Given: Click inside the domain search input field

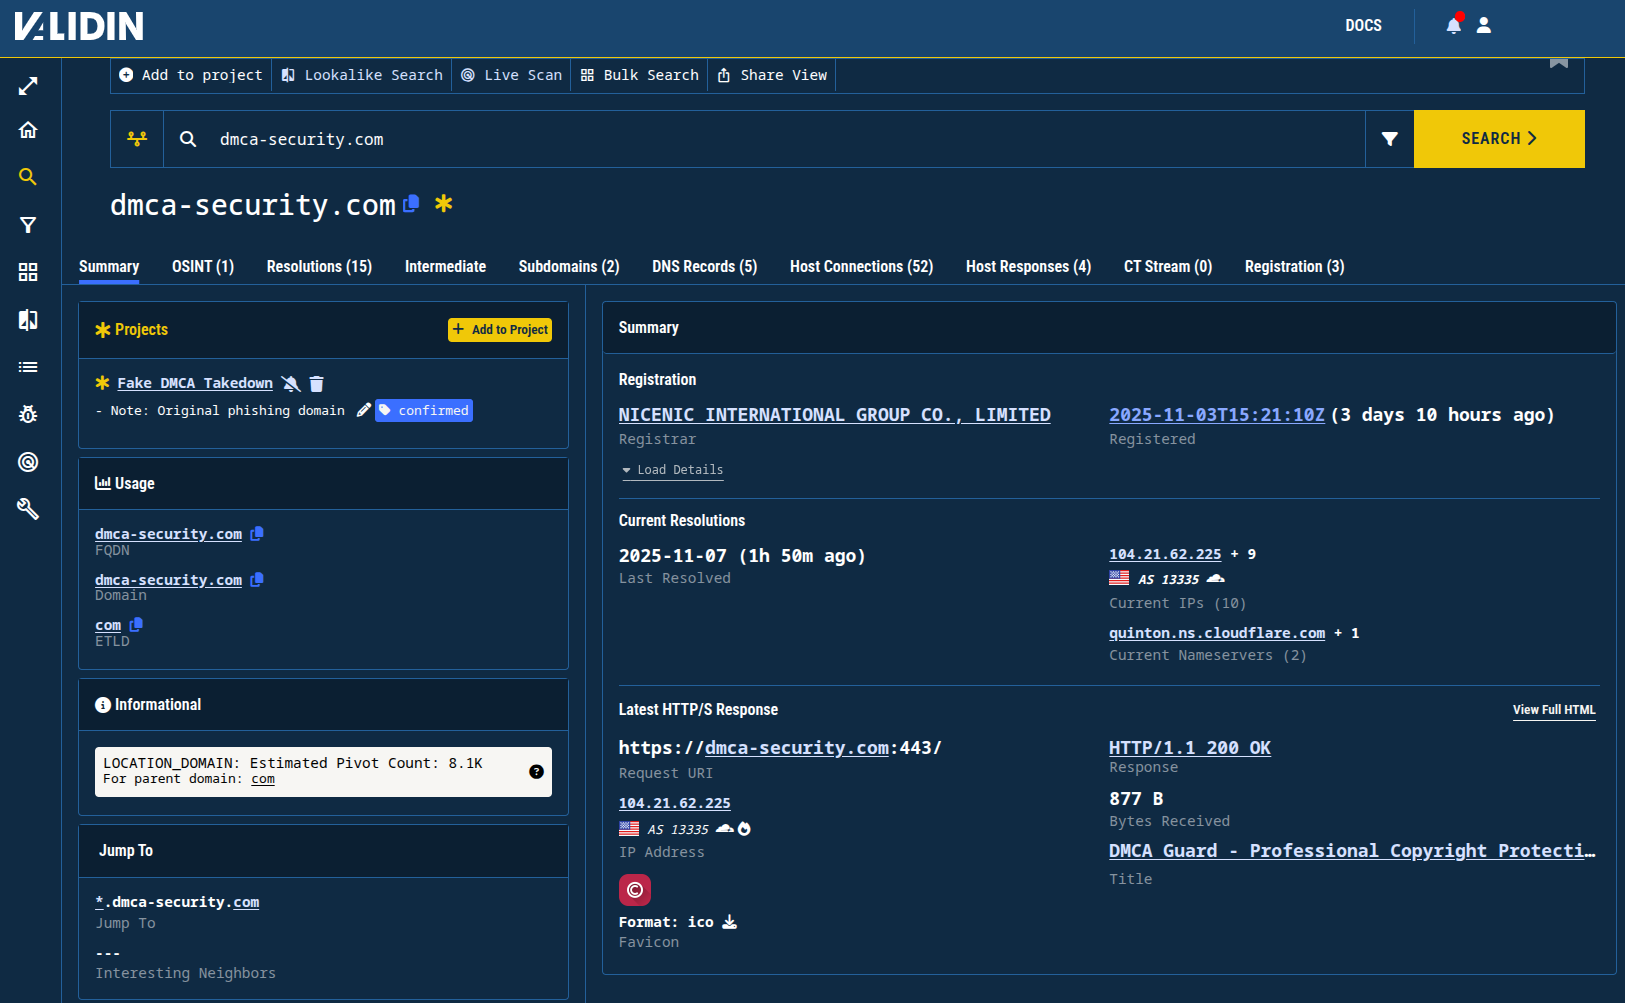Looking at the screenshot, I should [x=600, y=139].
